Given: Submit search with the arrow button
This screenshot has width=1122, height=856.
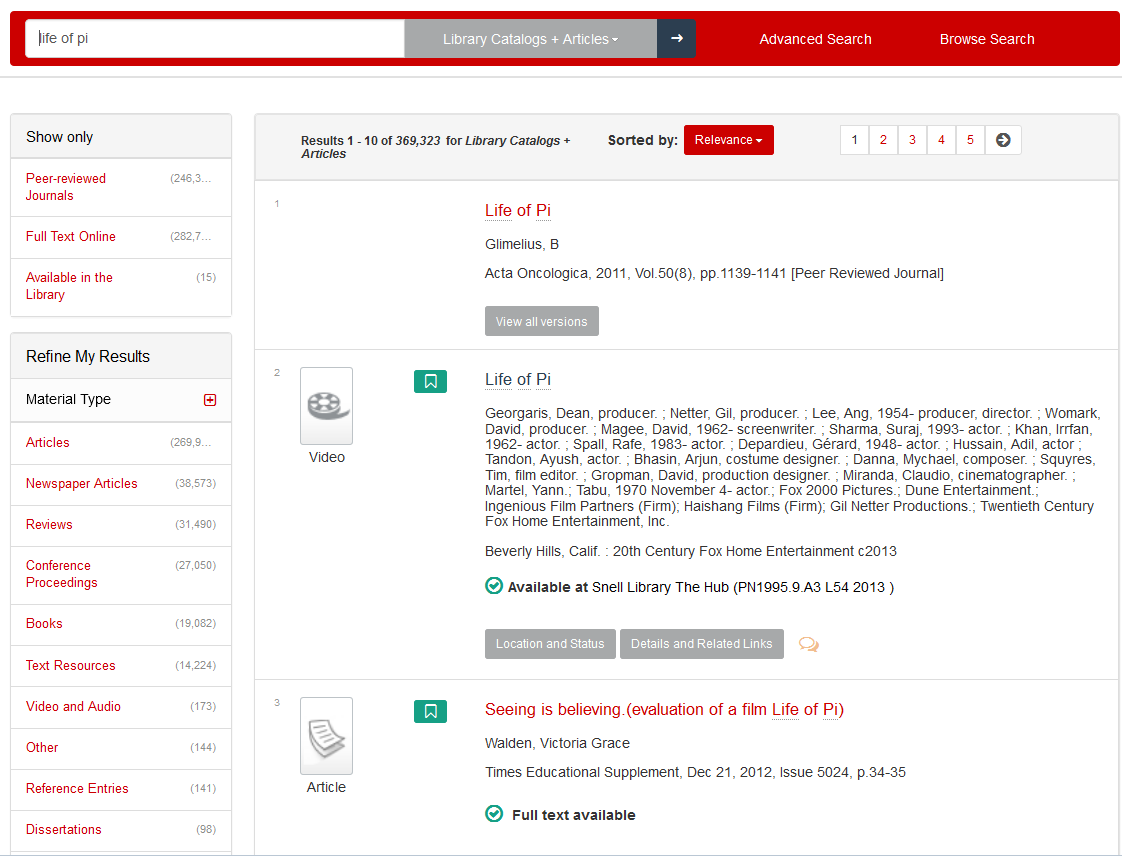Looking at the screenshot, I should pos(676,39).
